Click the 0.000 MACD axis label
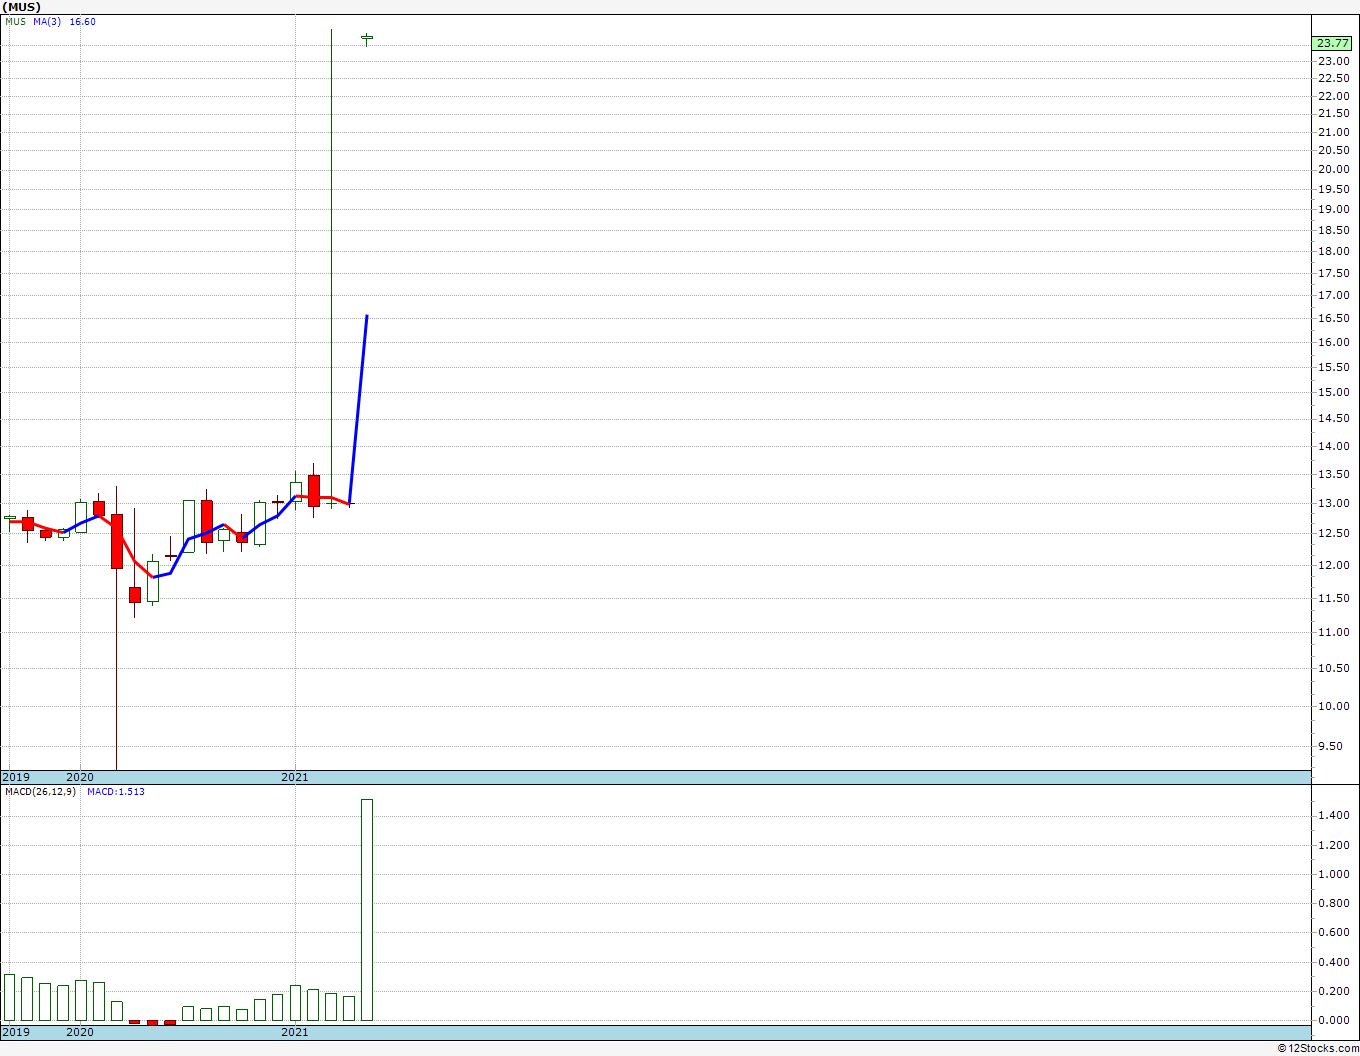This screenshot has height=1056, width=1360. click(1333, 1020)
